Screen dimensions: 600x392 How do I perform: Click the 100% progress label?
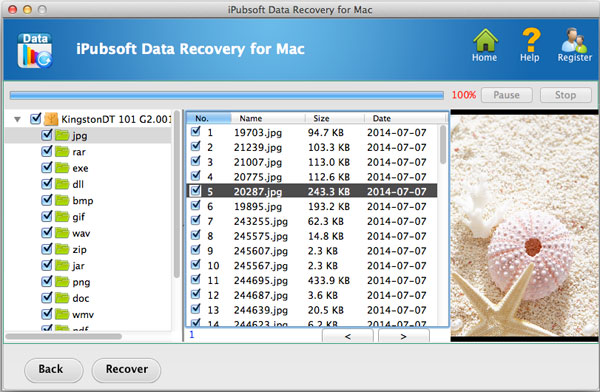point(464,95)
